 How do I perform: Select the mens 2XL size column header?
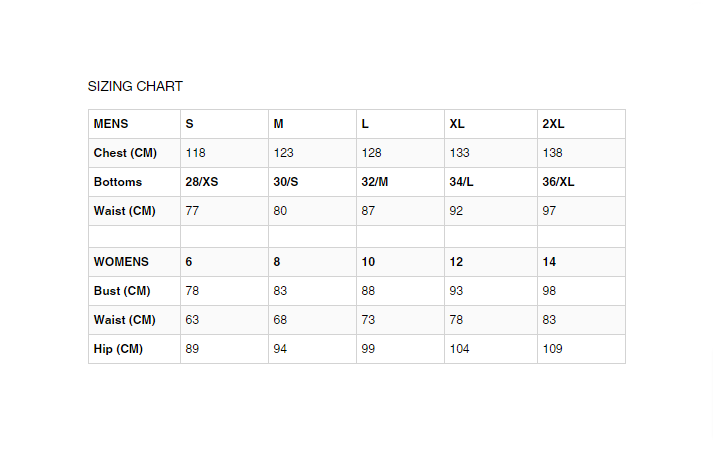tap(553, 124)
